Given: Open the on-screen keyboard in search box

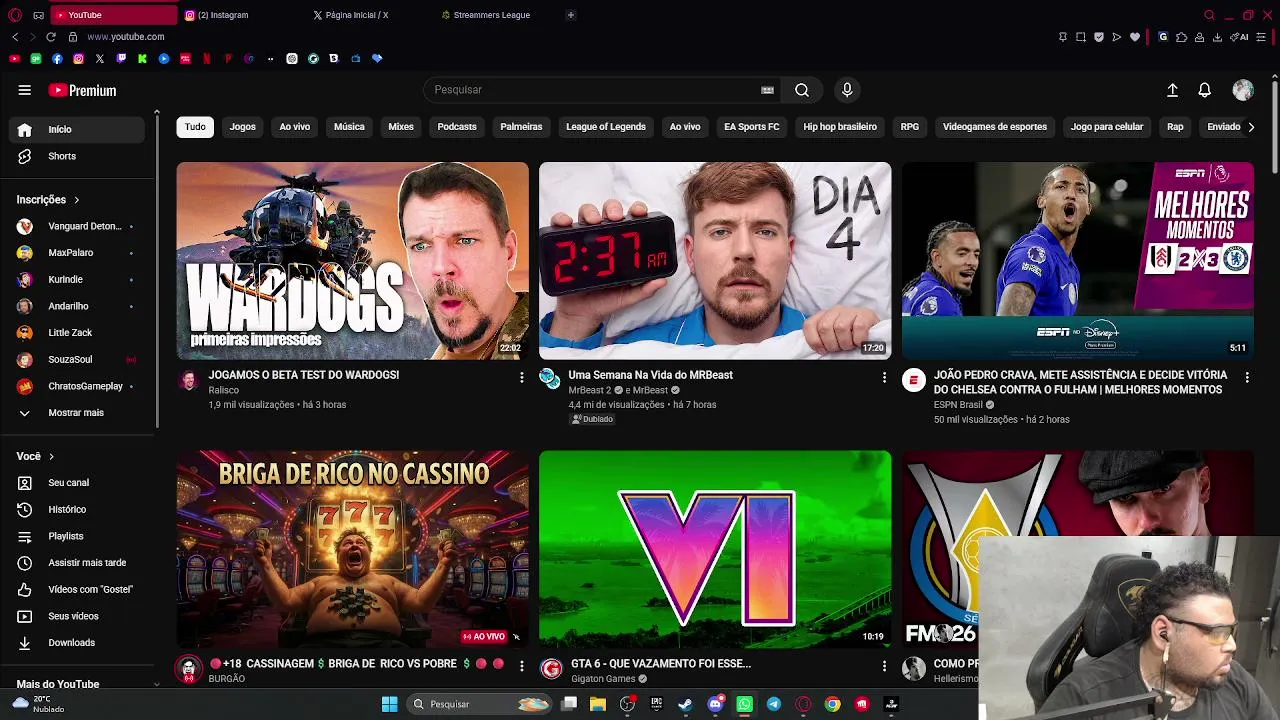Looking at the screenshot, I should 767,90.
